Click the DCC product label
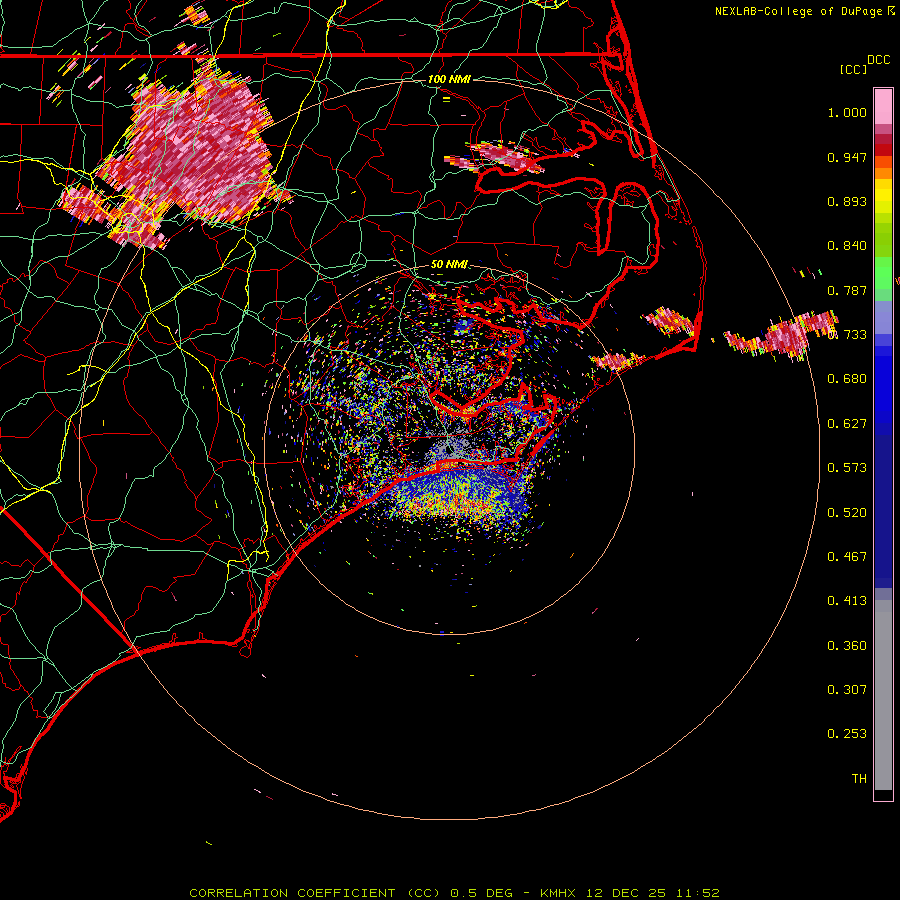This screenshot has height=900, width=900. point(878,60)
